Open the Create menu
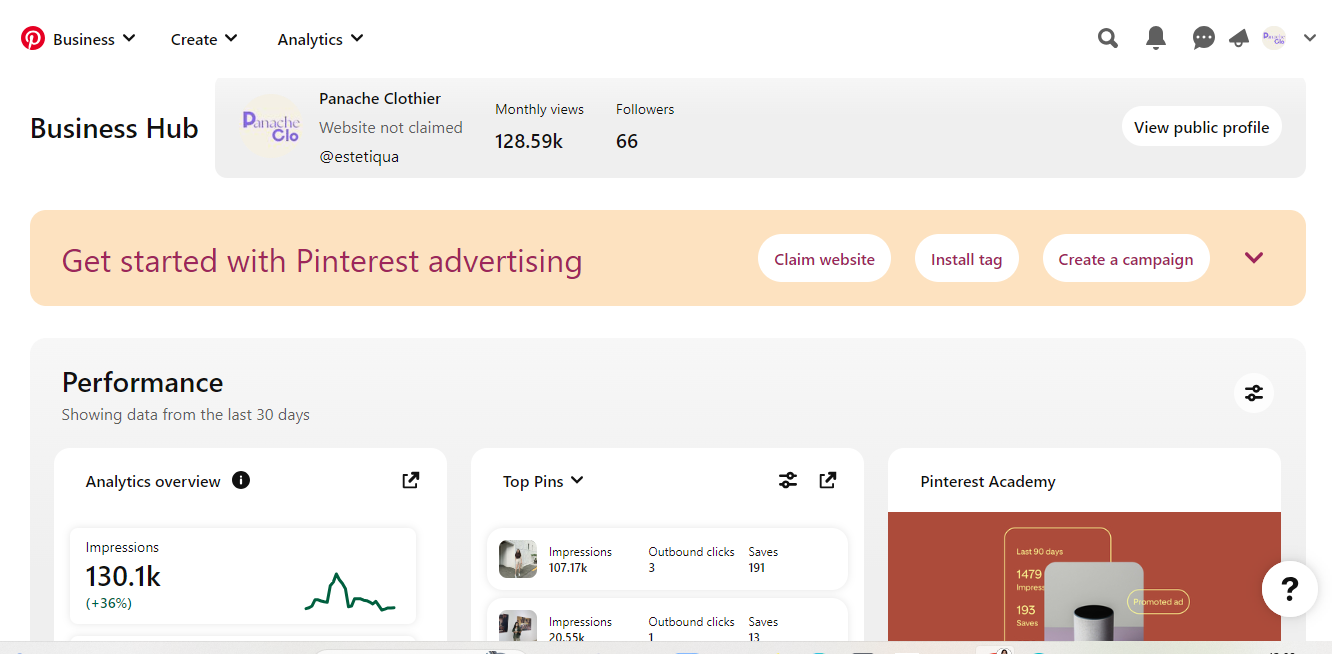This screenshot has width=1332, height=654. coord(204,39)
